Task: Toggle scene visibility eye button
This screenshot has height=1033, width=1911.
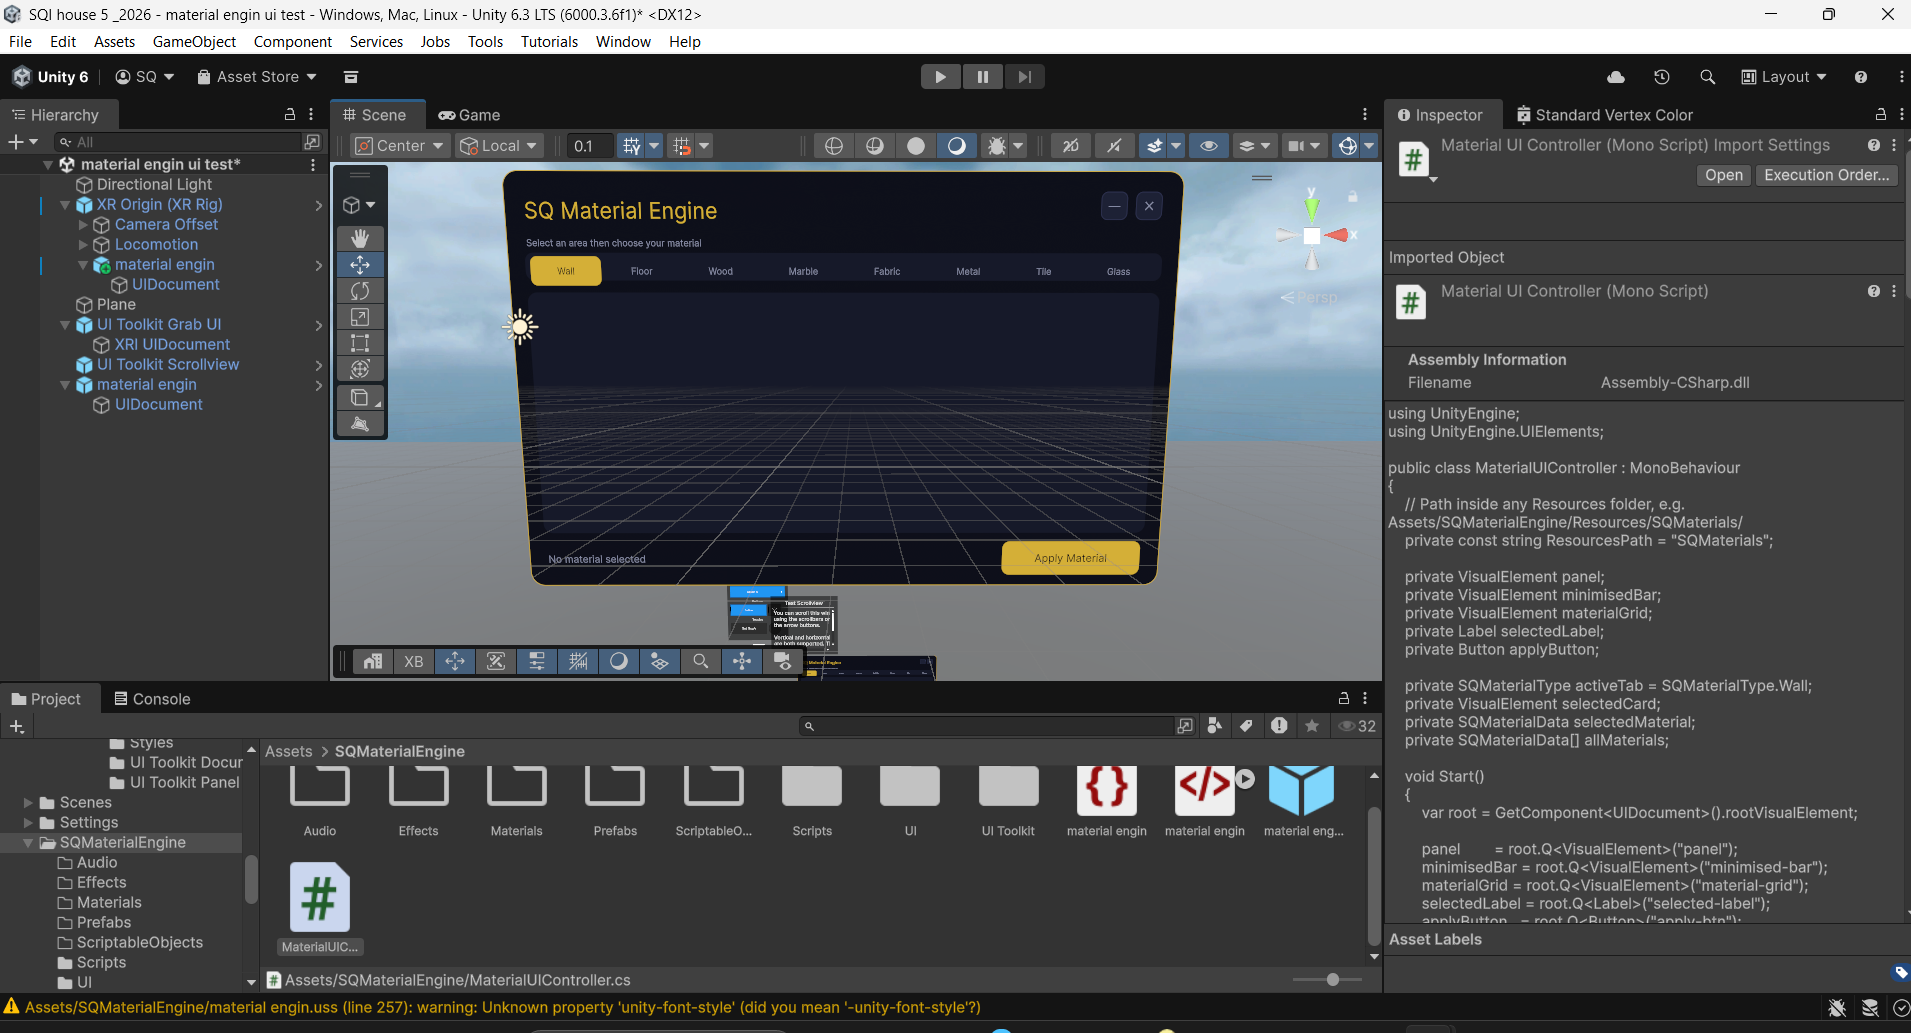Action: (x=1209, y=146)
